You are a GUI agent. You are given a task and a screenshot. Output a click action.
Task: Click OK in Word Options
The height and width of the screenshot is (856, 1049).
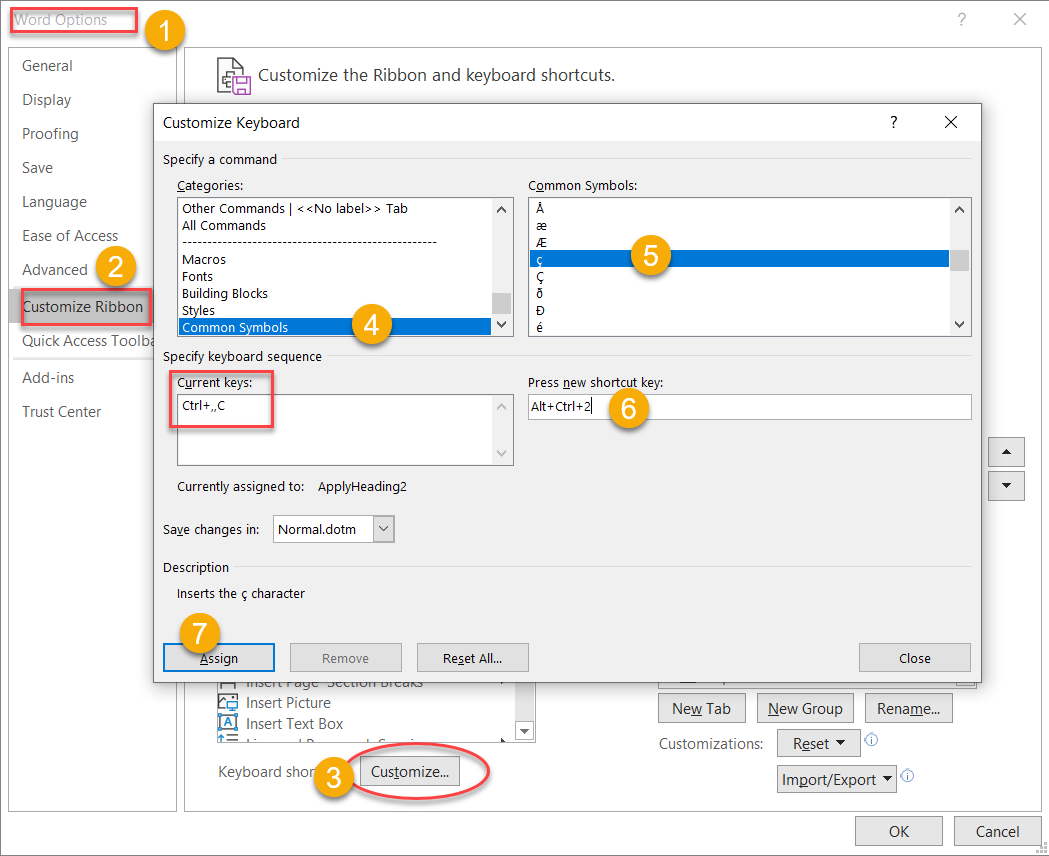[x=898, y=831]
